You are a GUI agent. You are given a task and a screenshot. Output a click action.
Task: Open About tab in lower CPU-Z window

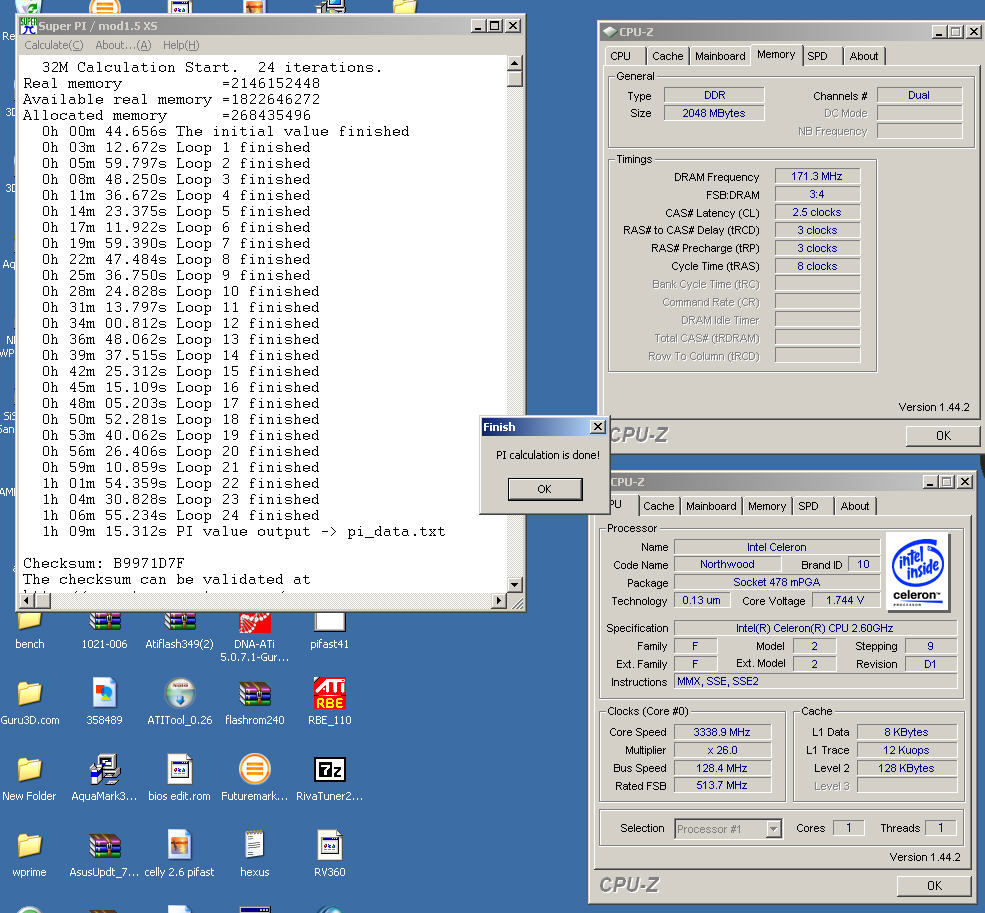[855, 506]
